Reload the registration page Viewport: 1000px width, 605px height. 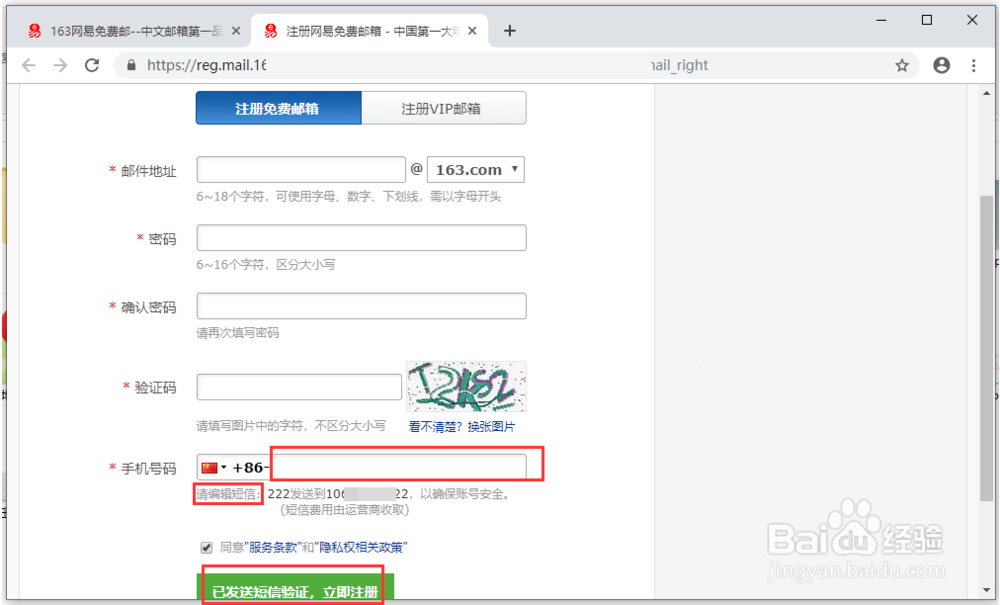[92, 65]
